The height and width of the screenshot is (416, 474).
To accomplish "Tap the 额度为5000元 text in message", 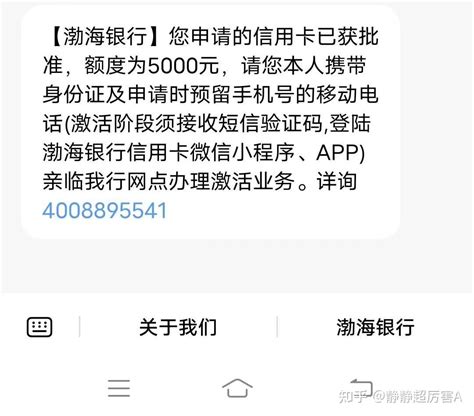I will pos(151,65).
